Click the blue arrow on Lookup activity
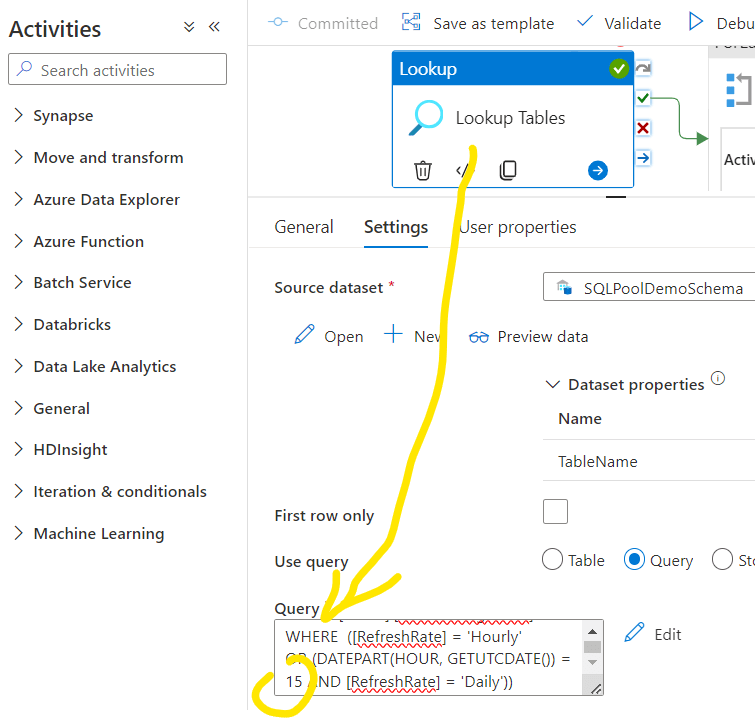The height and width of the screenshot is (720, 755). (x=598, y=170)
